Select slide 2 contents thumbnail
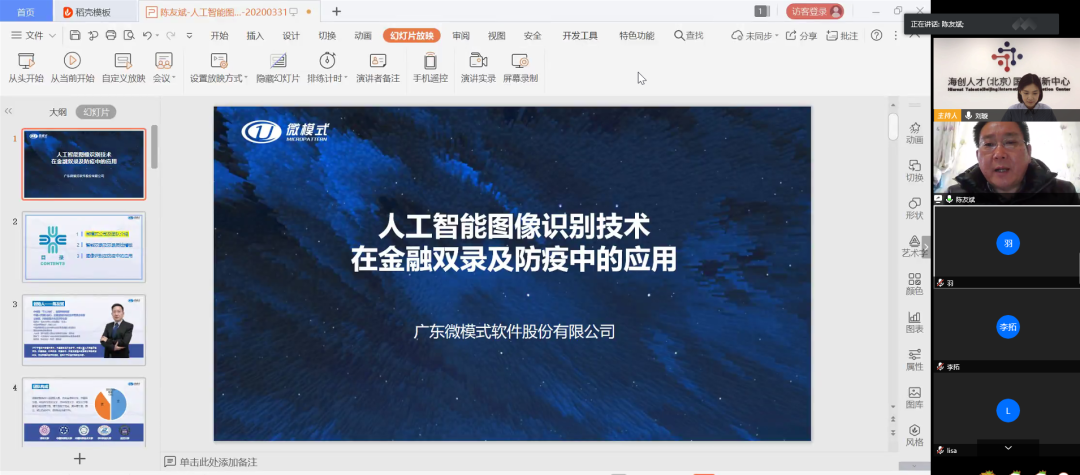The width and height of the screenshot is (1080, 475). 84,247
